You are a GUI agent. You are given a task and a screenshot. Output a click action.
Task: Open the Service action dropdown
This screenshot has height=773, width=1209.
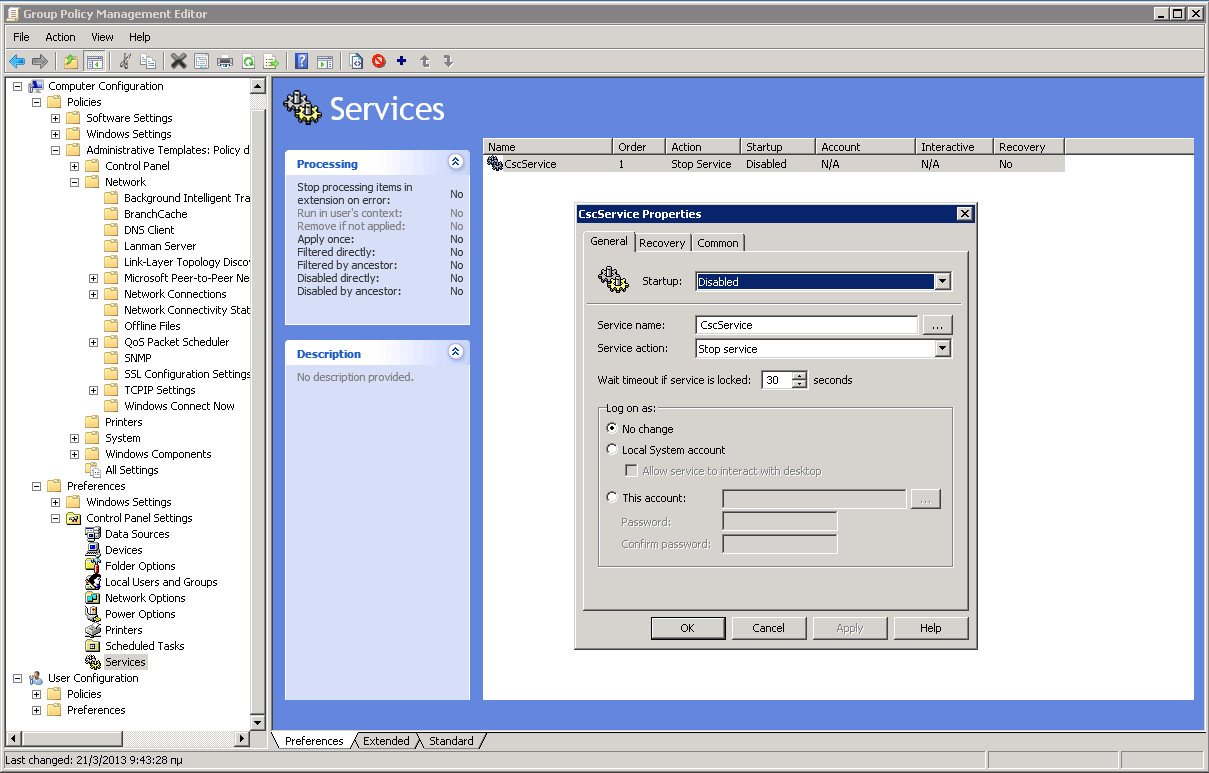(x=941, y=347)
